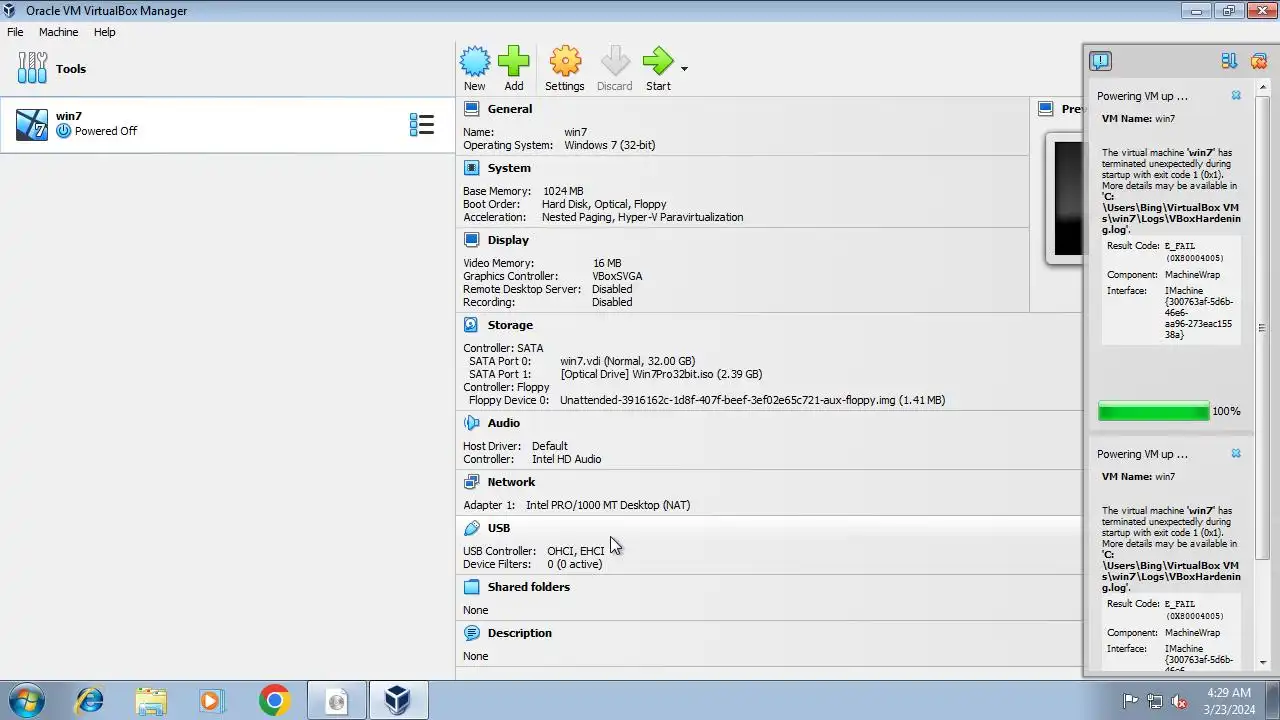This screenshot has width=1280, height=720.
Task: Open the Storage settings heading link
Action: pyautogui.click(x=510, y=325)
